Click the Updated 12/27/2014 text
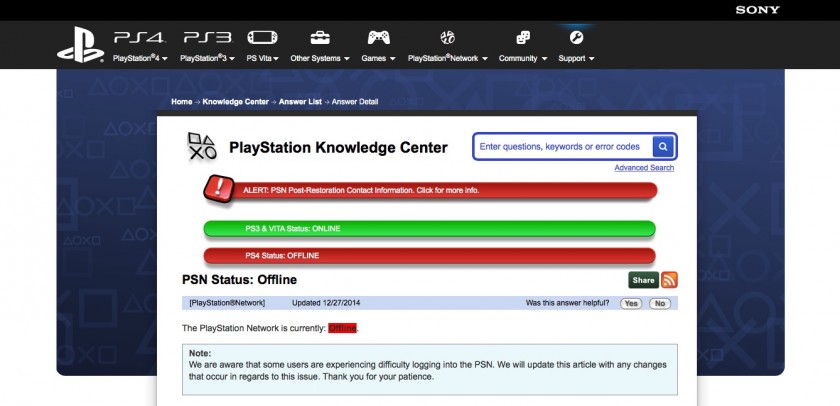840x406 pixels. pyautogui.click(x=326, y=303)
